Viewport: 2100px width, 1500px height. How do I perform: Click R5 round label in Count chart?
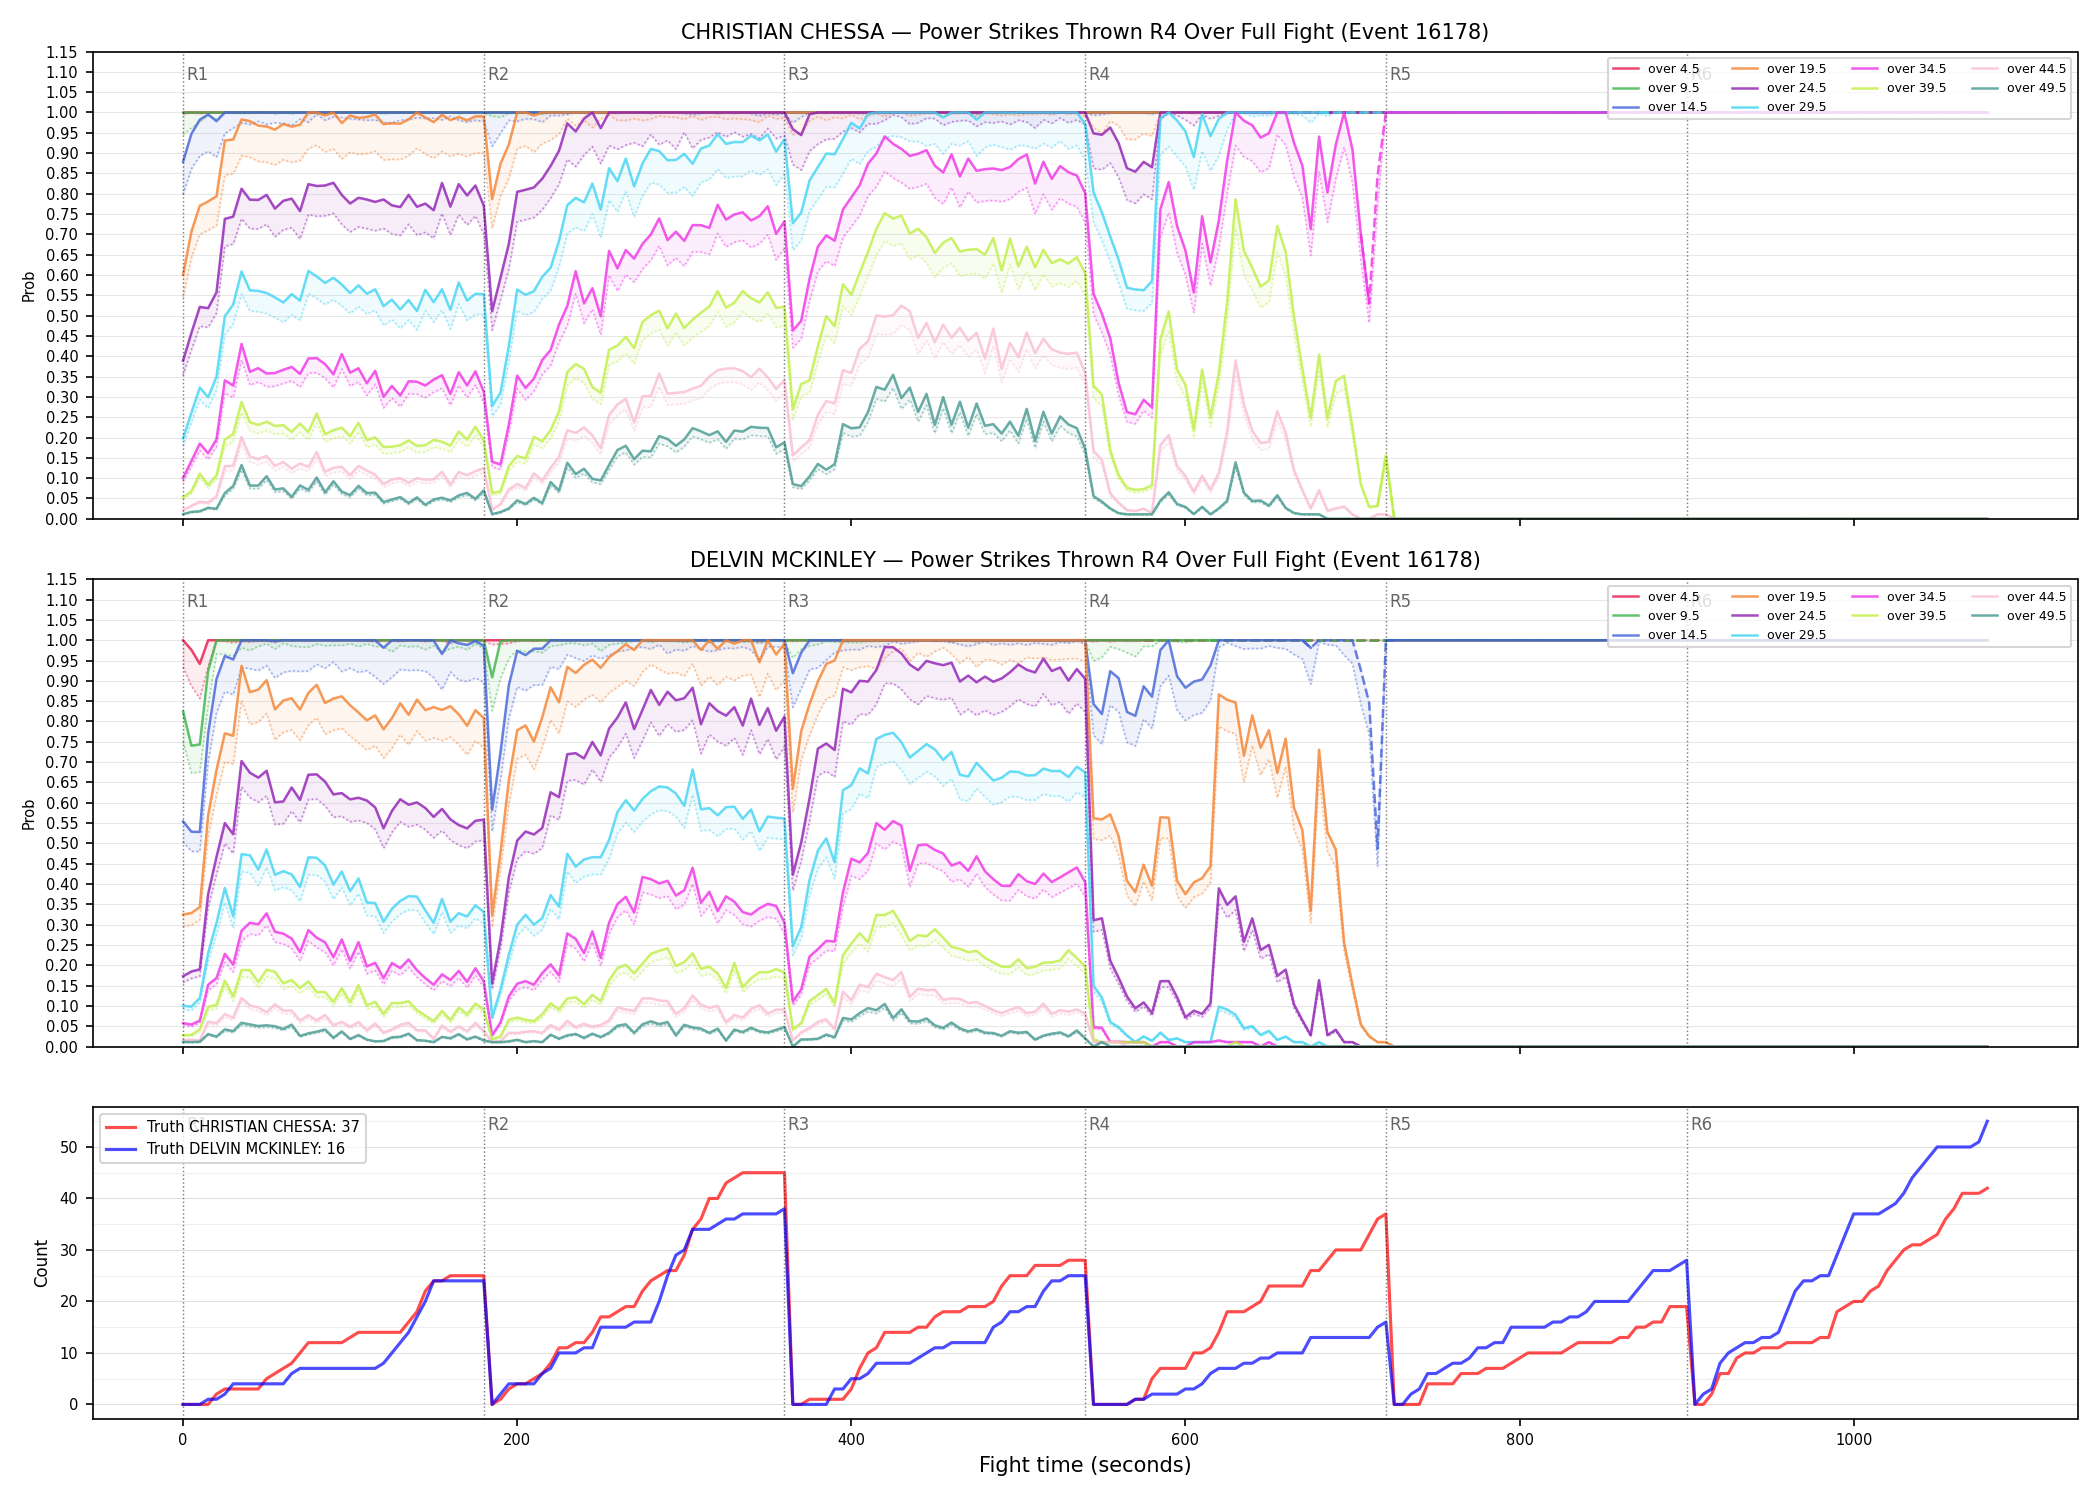pyautogui.click(x=1400, y=1124)
